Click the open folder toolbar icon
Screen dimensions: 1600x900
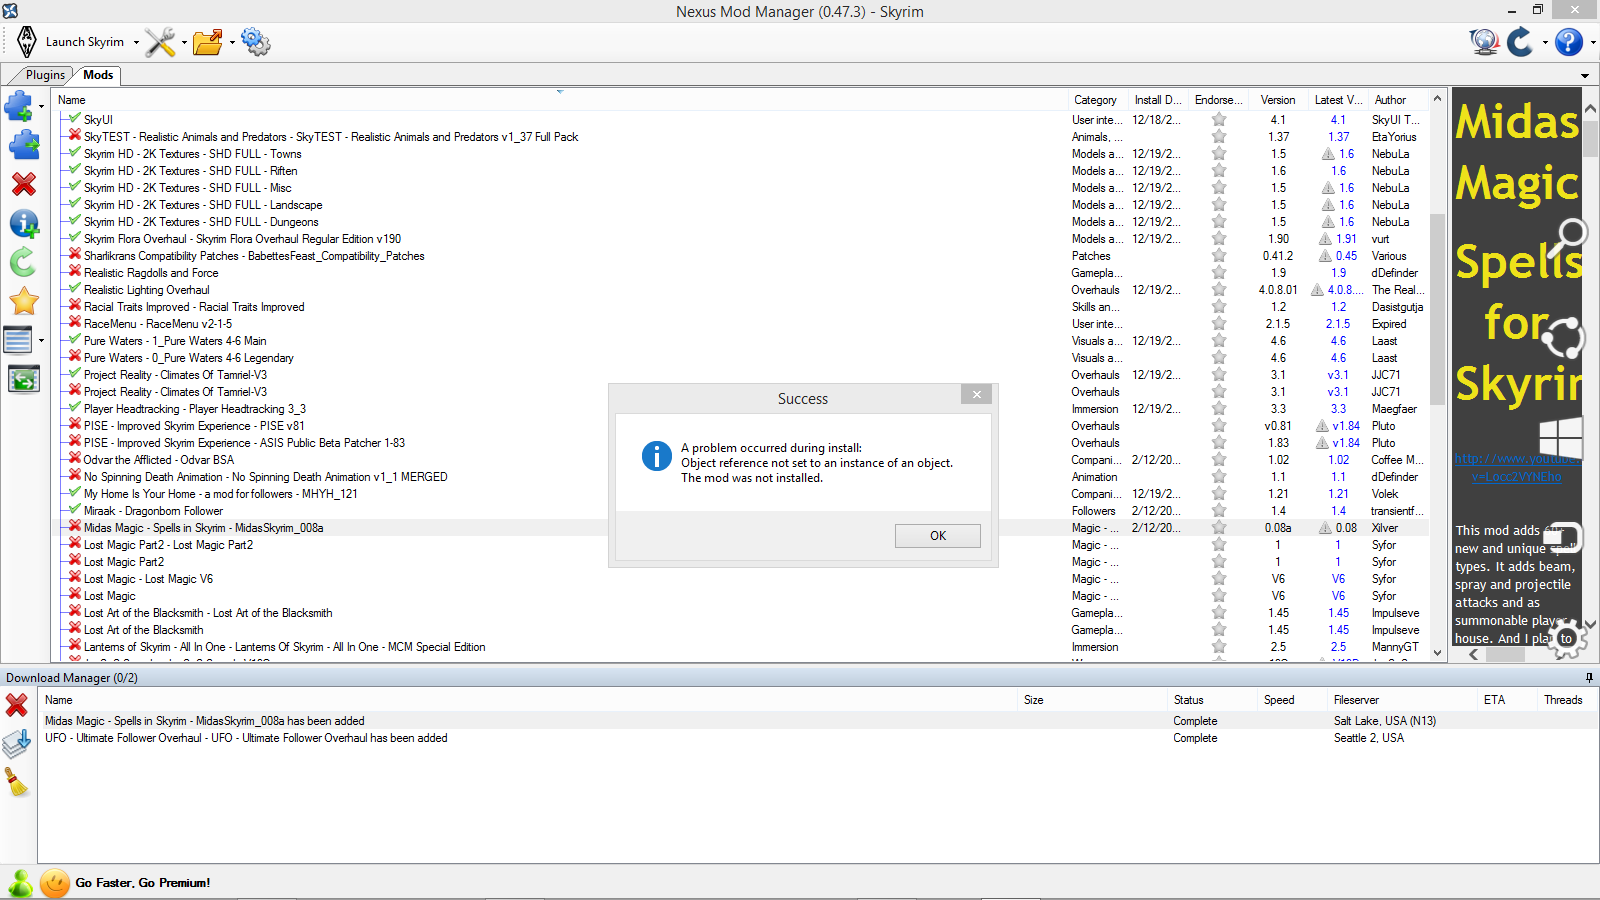click(x=208, y=42)
